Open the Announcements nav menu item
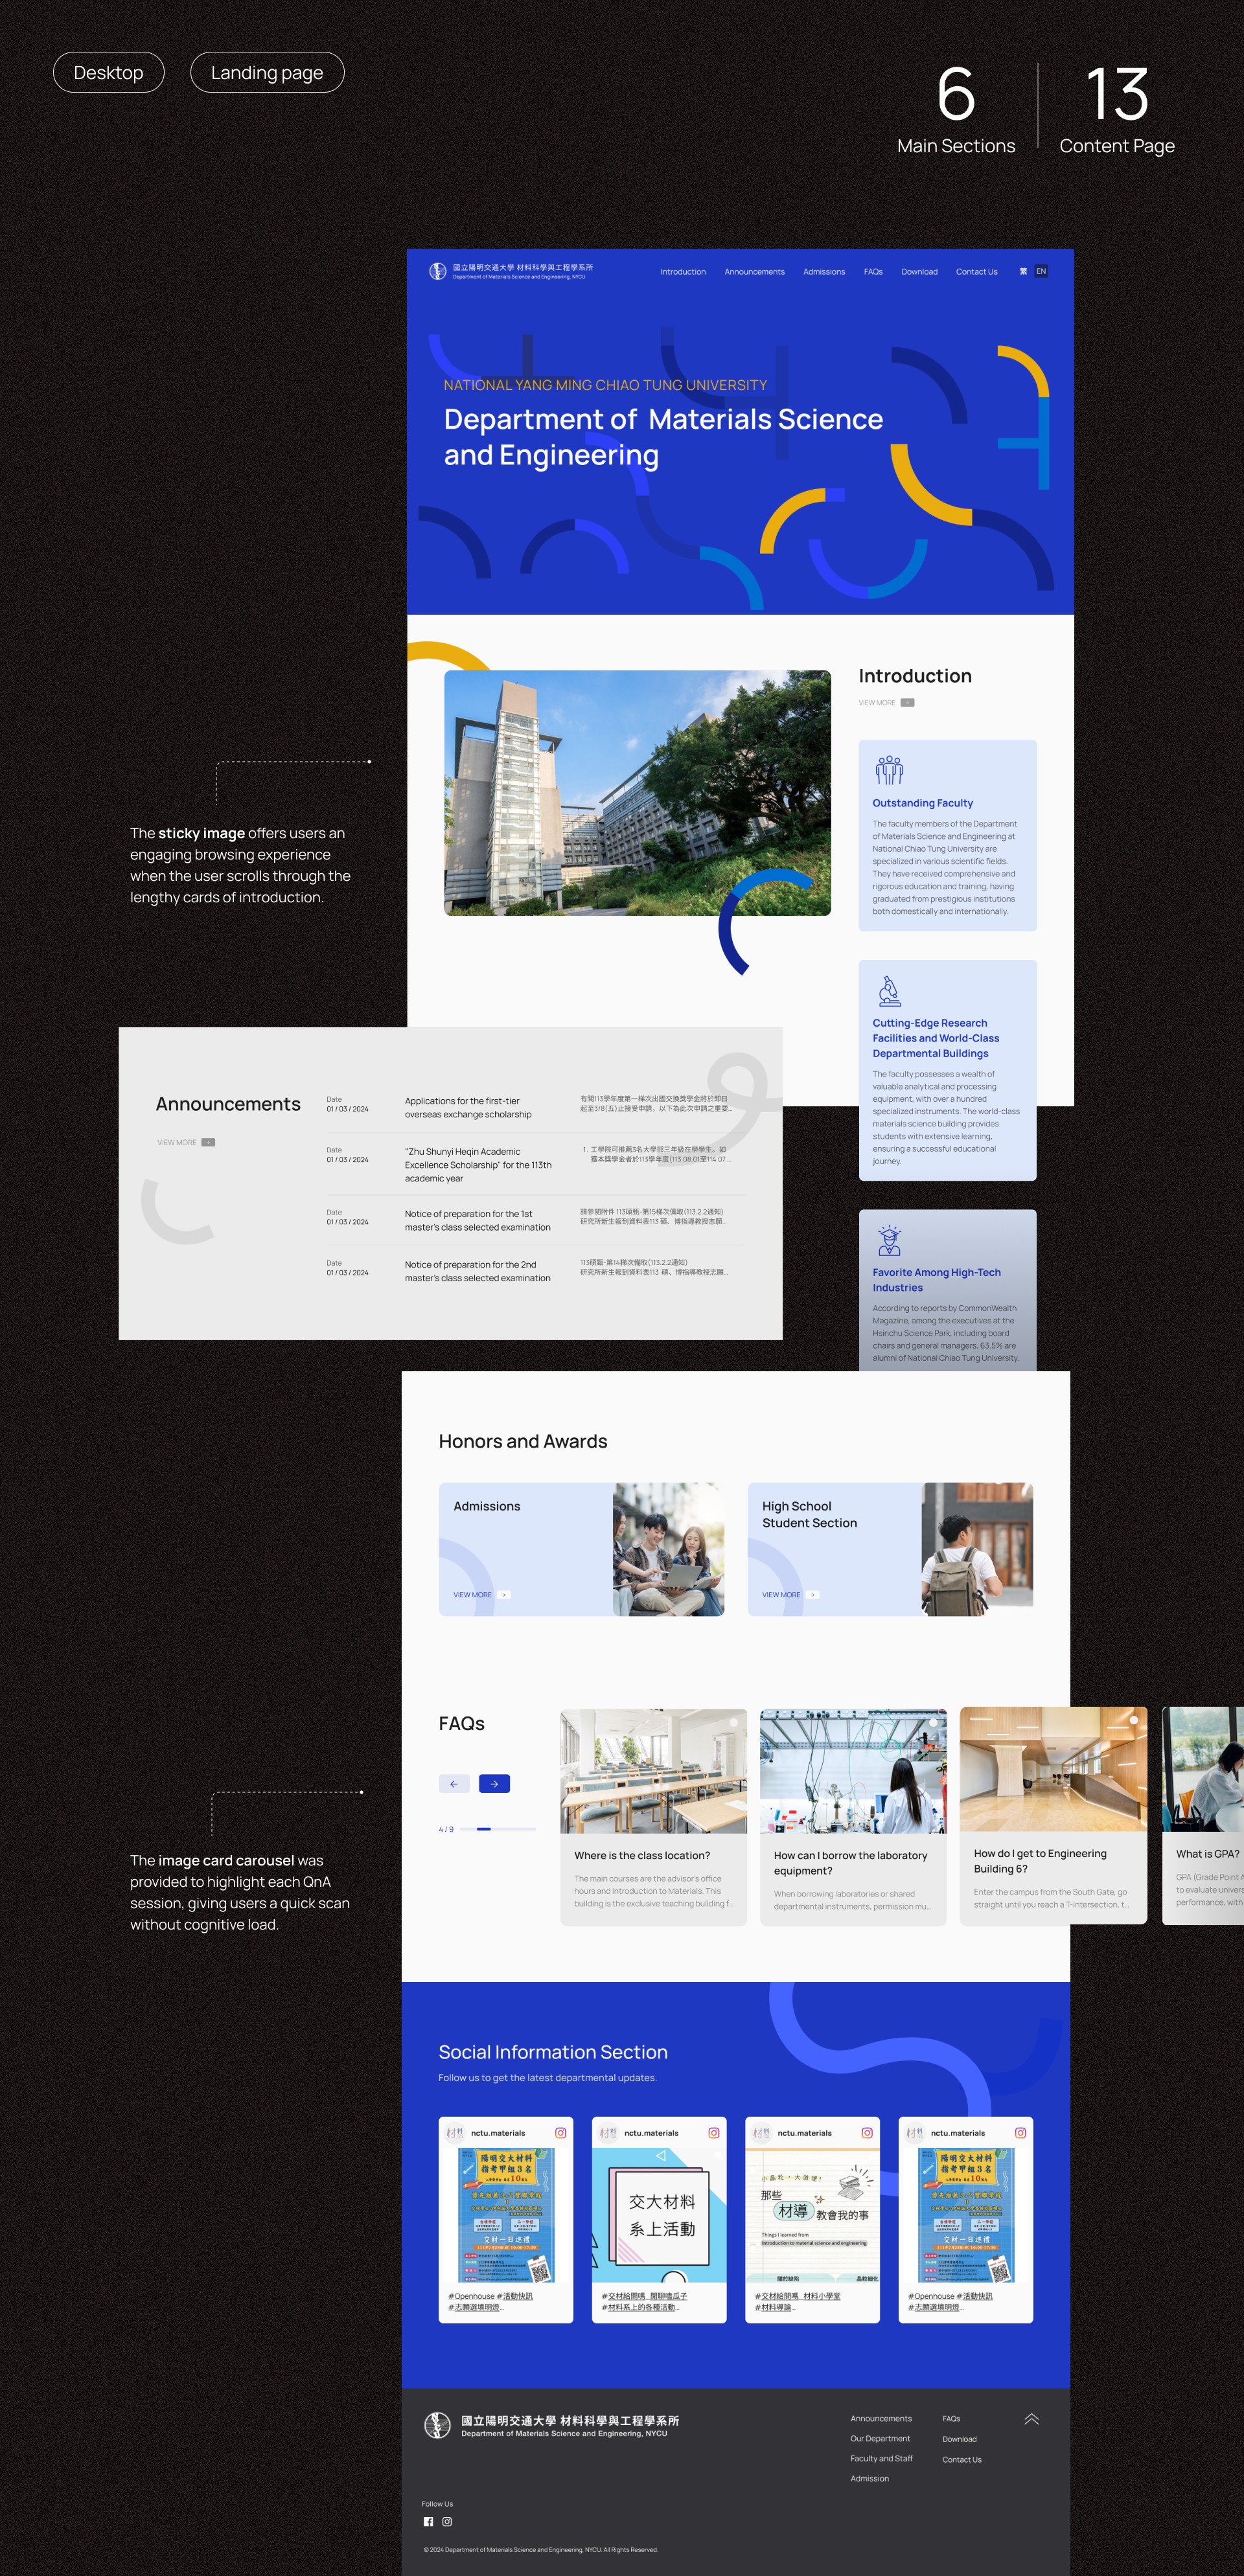 coord(754,272)
